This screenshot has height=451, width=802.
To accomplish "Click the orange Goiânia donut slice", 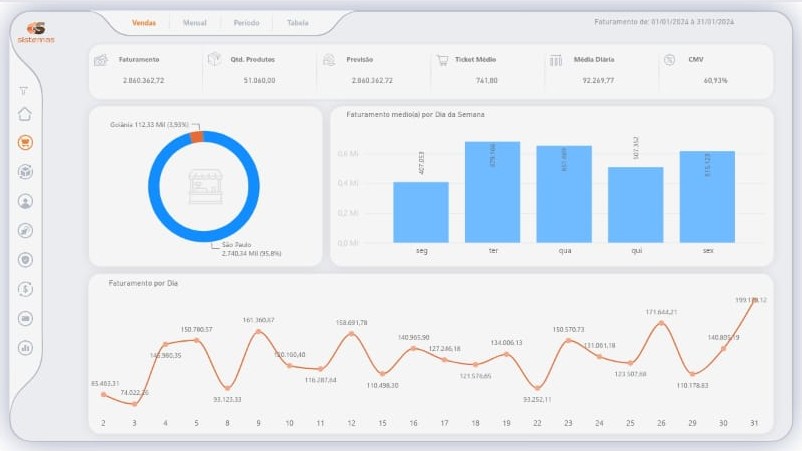I will click(196, 137).
